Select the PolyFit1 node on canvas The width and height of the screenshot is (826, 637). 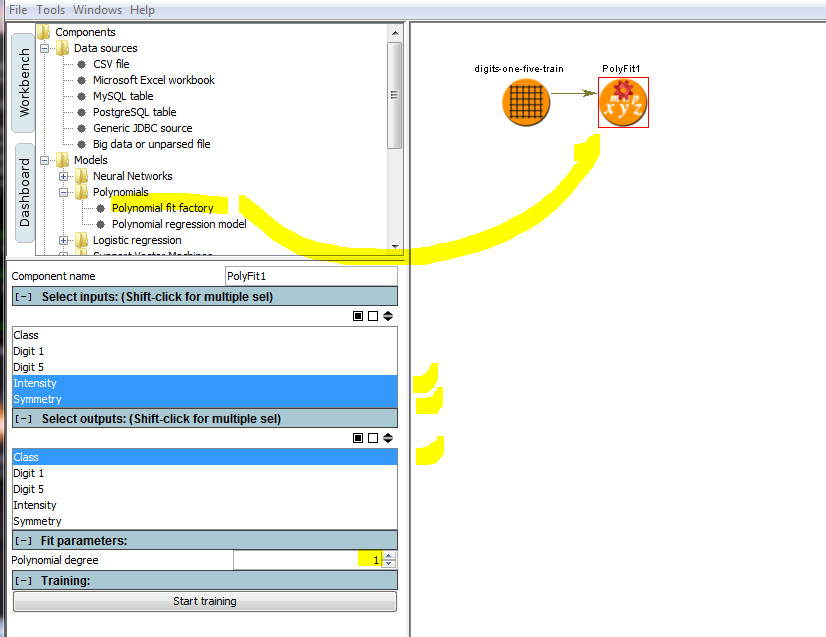click(623, 103)
